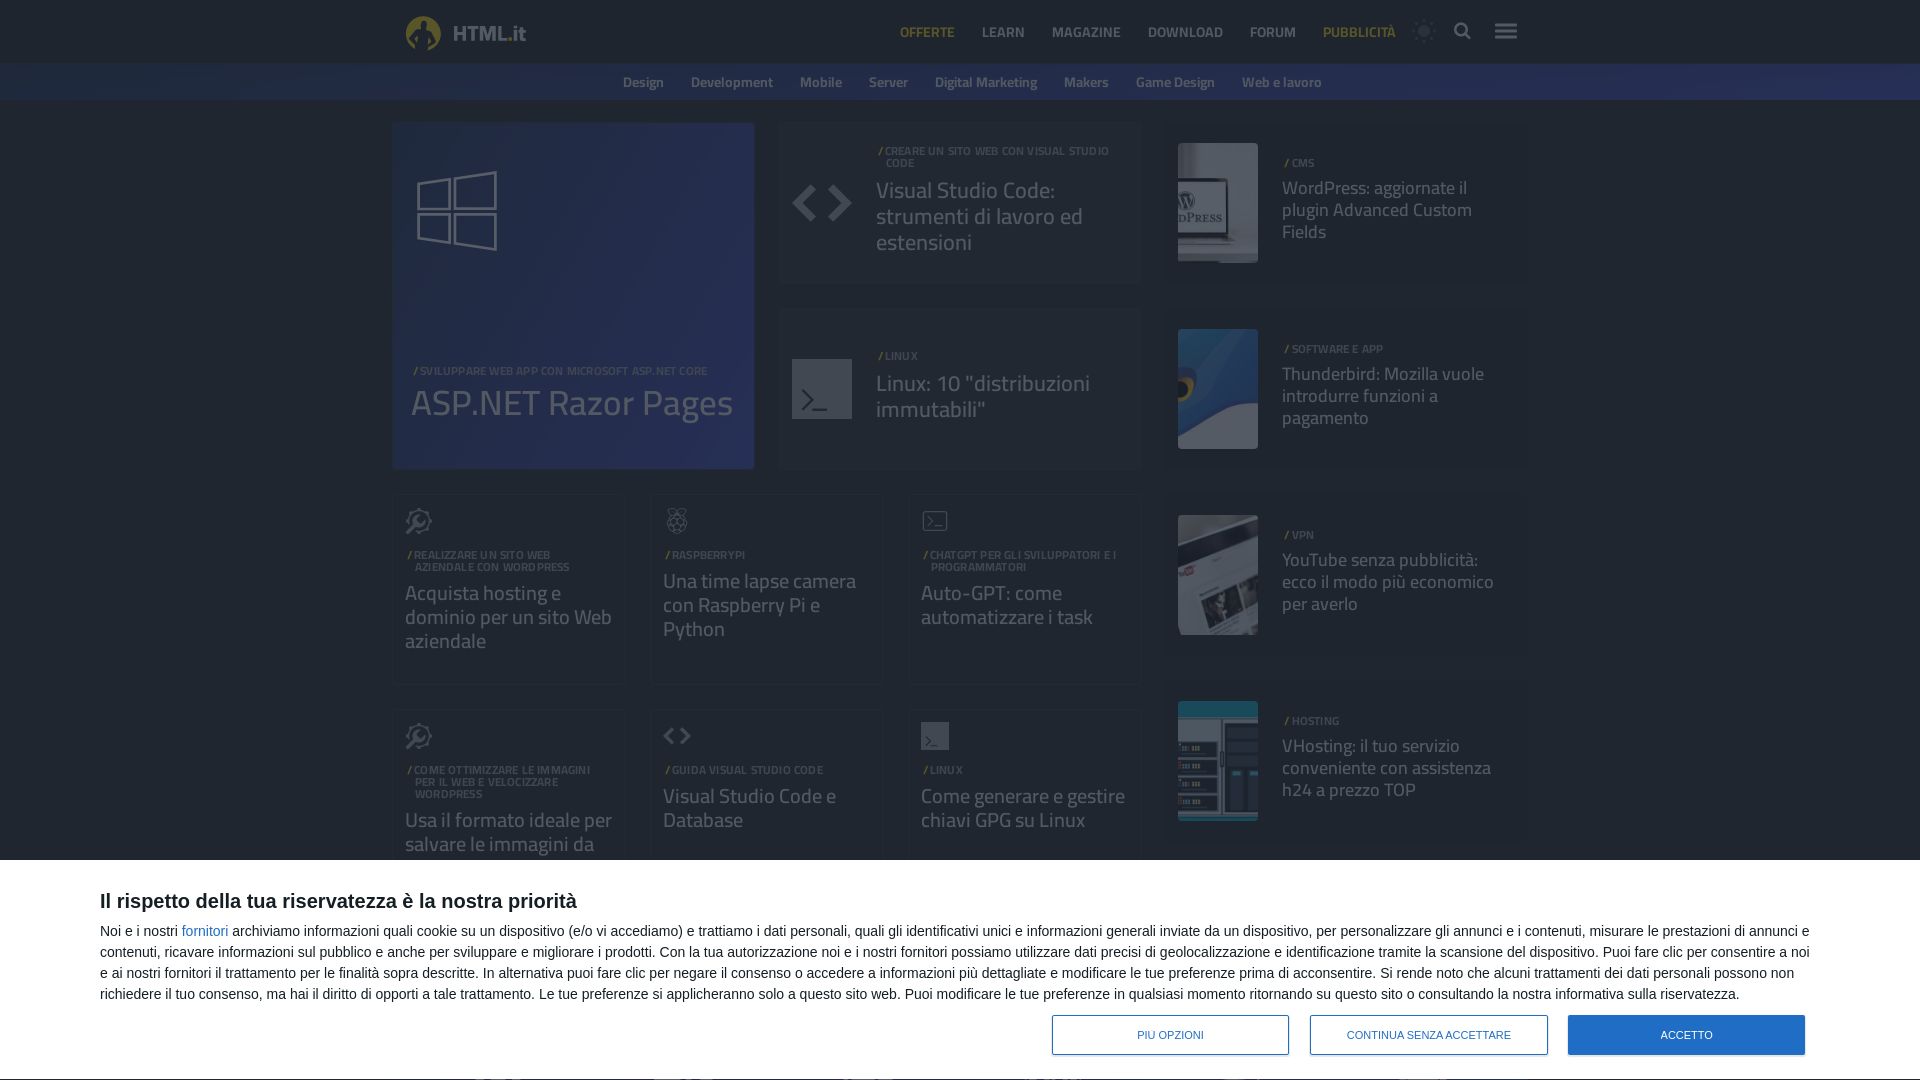1920x1080 pixels.
Task: Select the Server category tab
Action: tap(888, 82)
